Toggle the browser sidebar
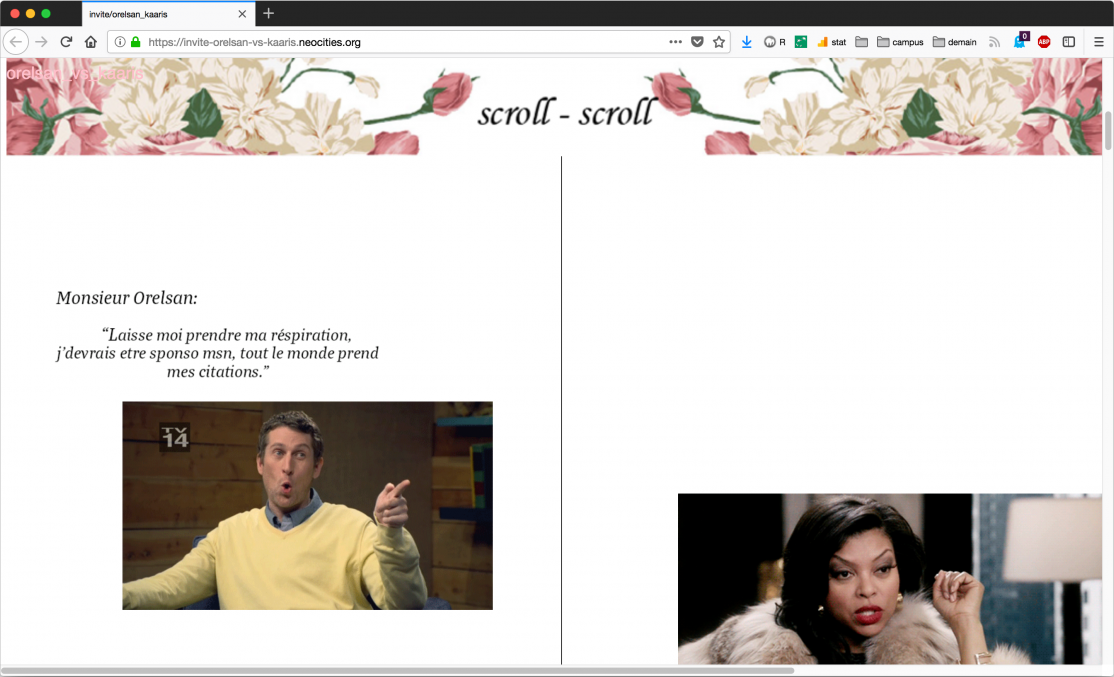 pos(1069,42)
